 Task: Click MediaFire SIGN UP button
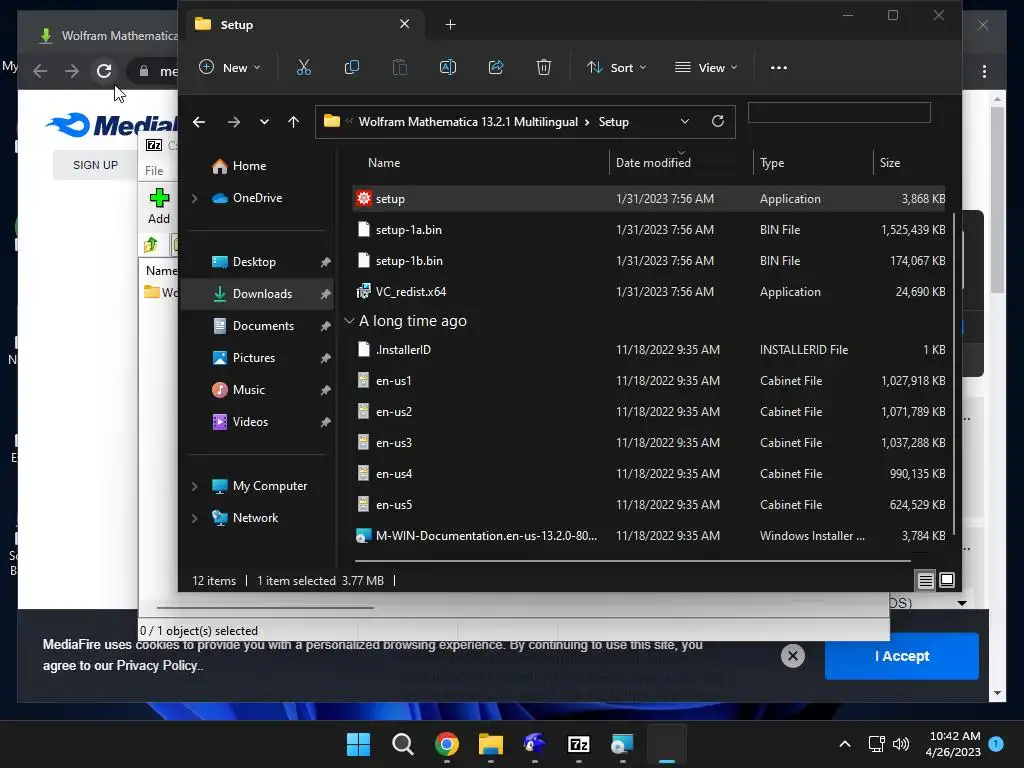[x=95, y=165]
